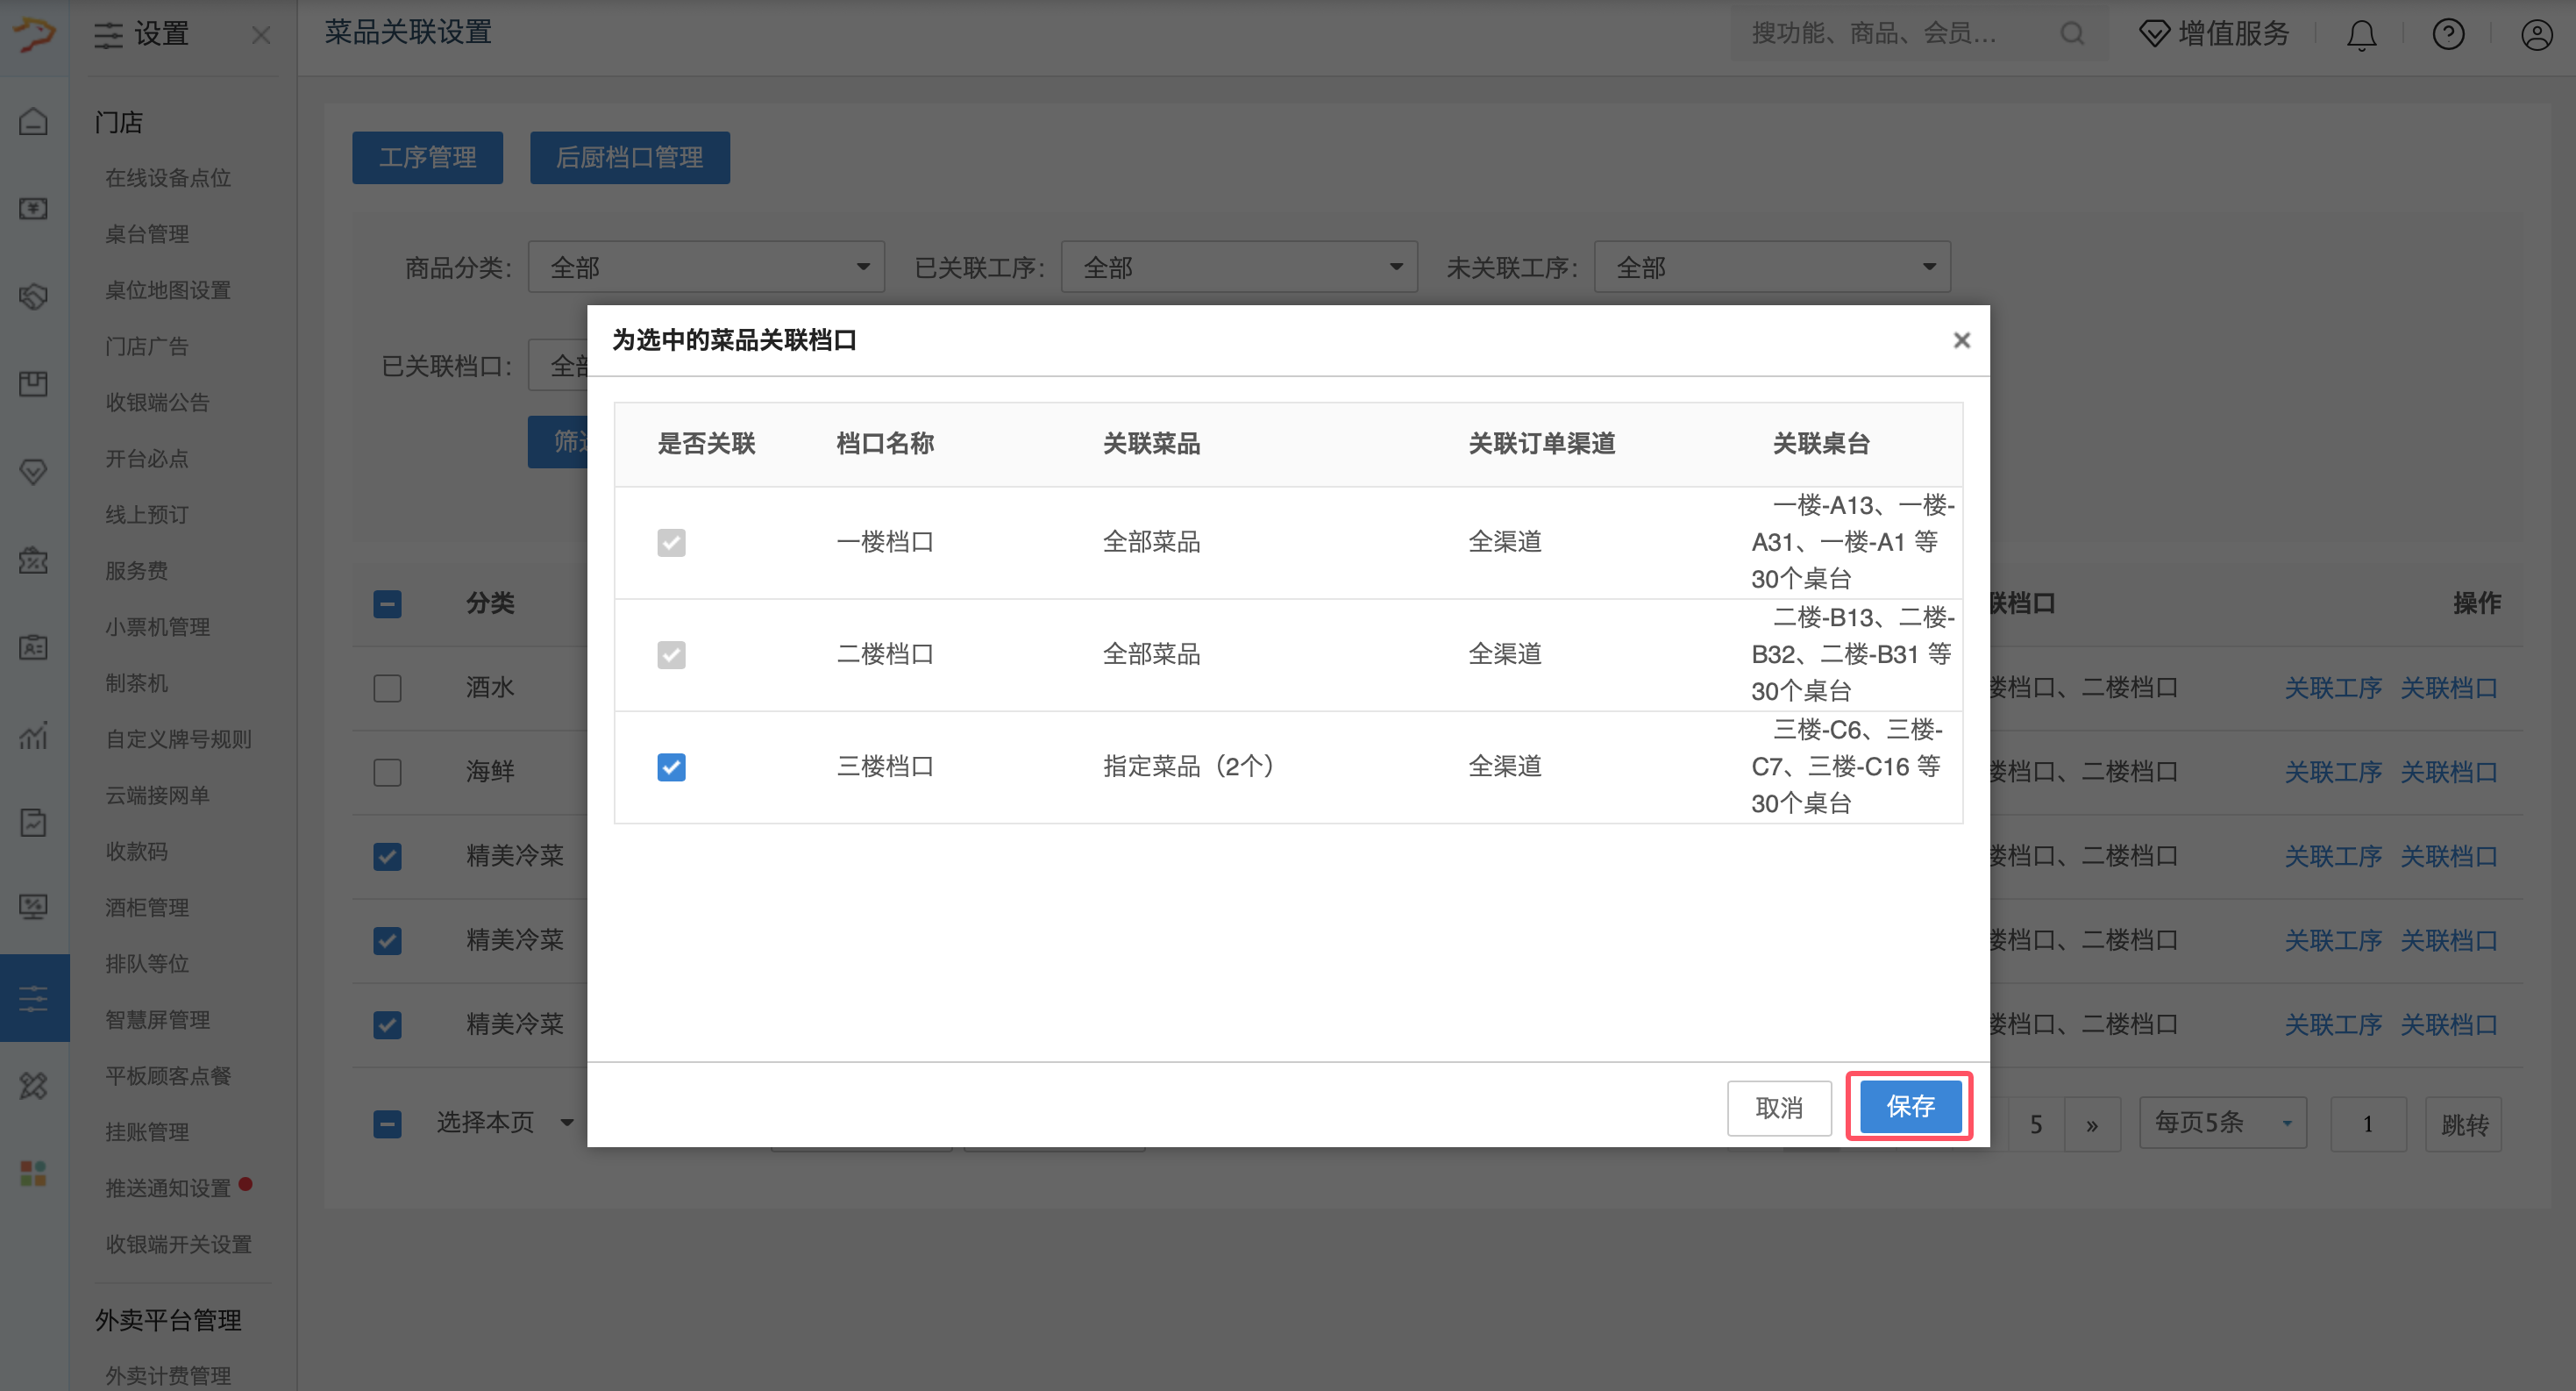Go to page 5 in pagination
Screen dimensions: 2576x1391
point(2036,1124)
